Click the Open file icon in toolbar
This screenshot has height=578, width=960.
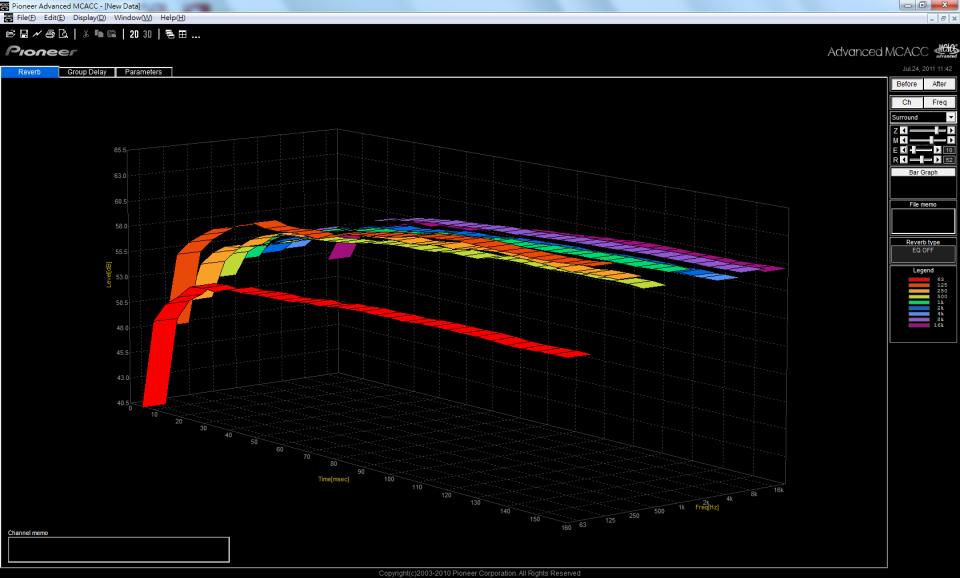pyautogui.click(x=9, y=34)
